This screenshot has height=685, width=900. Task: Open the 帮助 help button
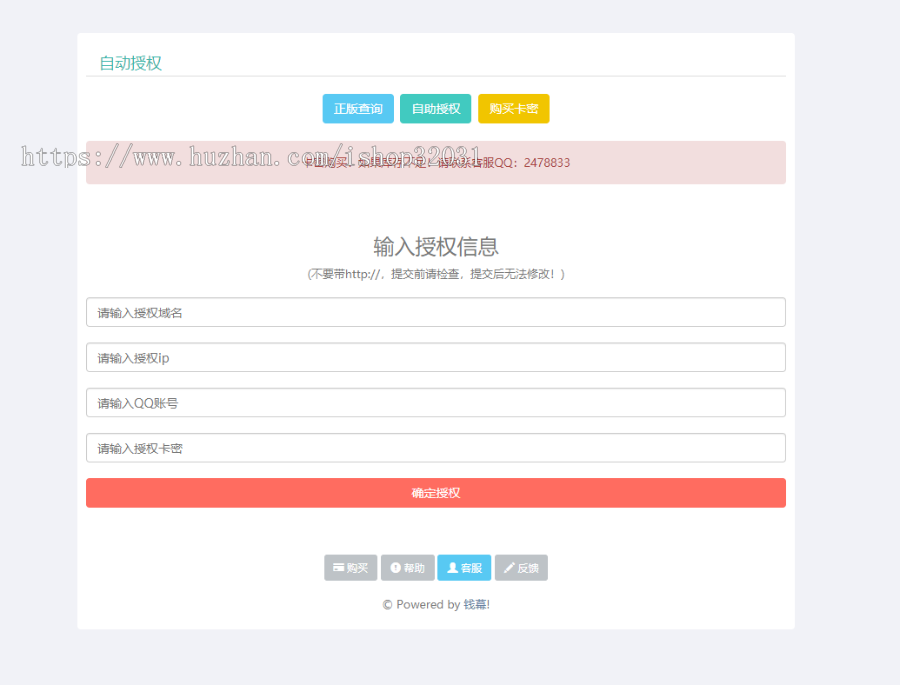click(407, 567)
